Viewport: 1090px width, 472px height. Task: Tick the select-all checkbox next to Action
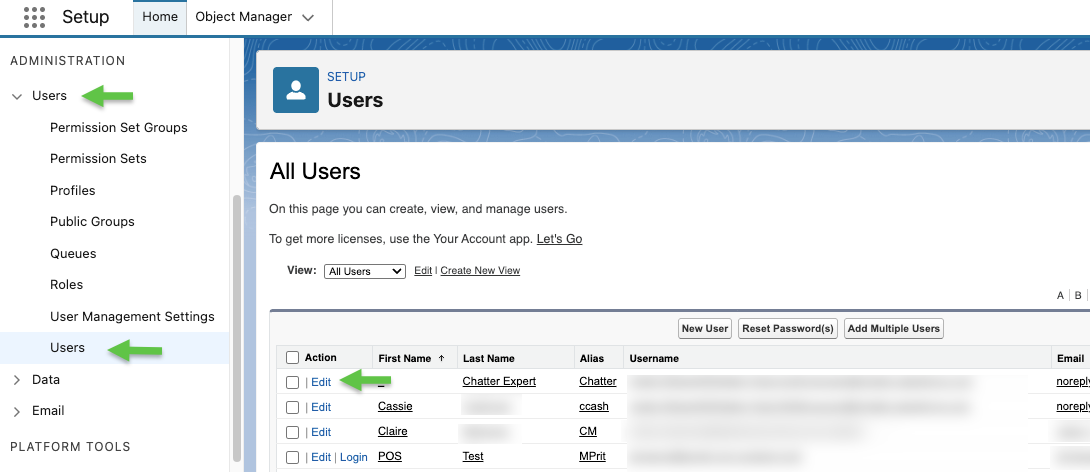point(293,358)
